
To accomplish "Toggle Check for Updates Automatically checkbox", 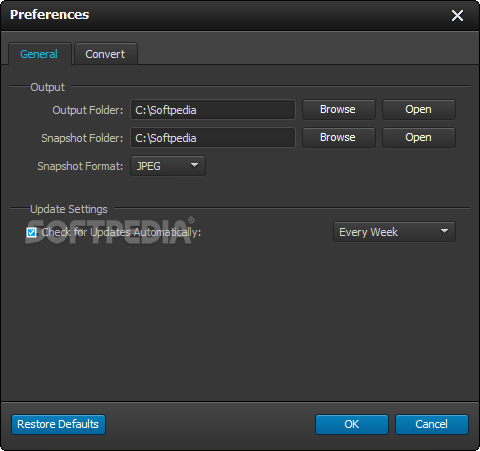I will (32, 232).
